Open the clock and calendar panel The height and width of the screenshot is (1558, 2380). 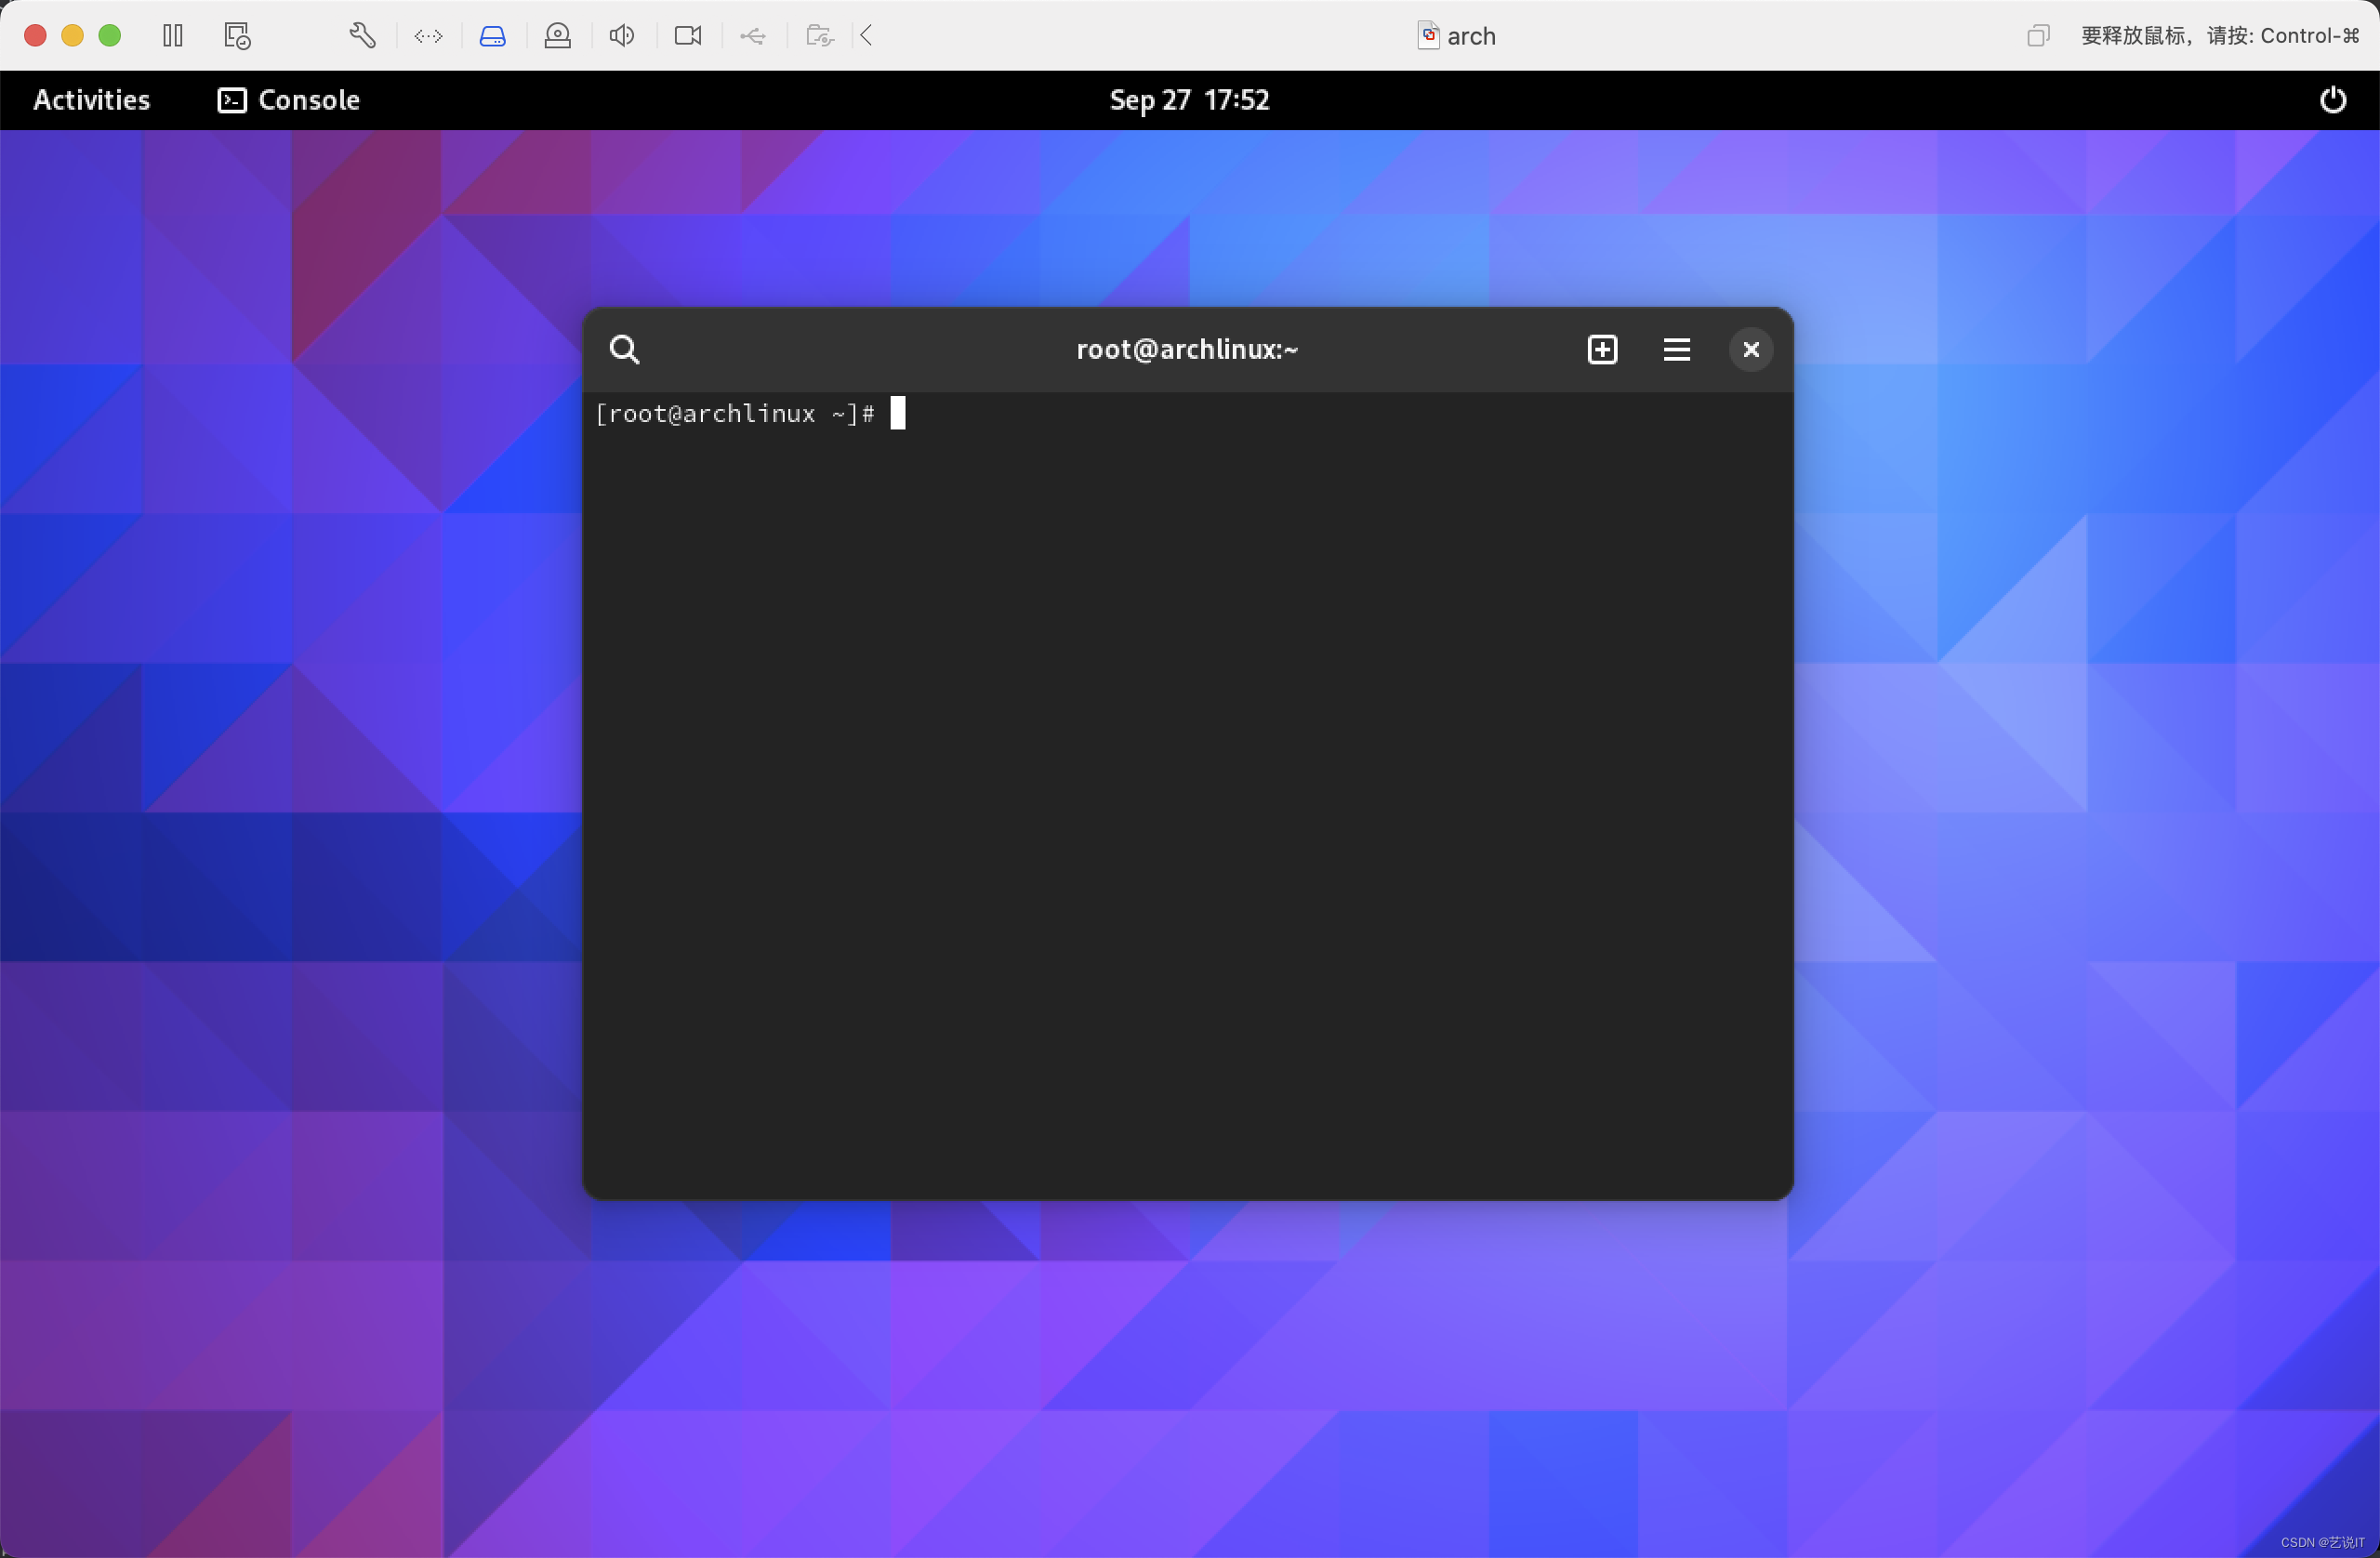point(1189,100)
